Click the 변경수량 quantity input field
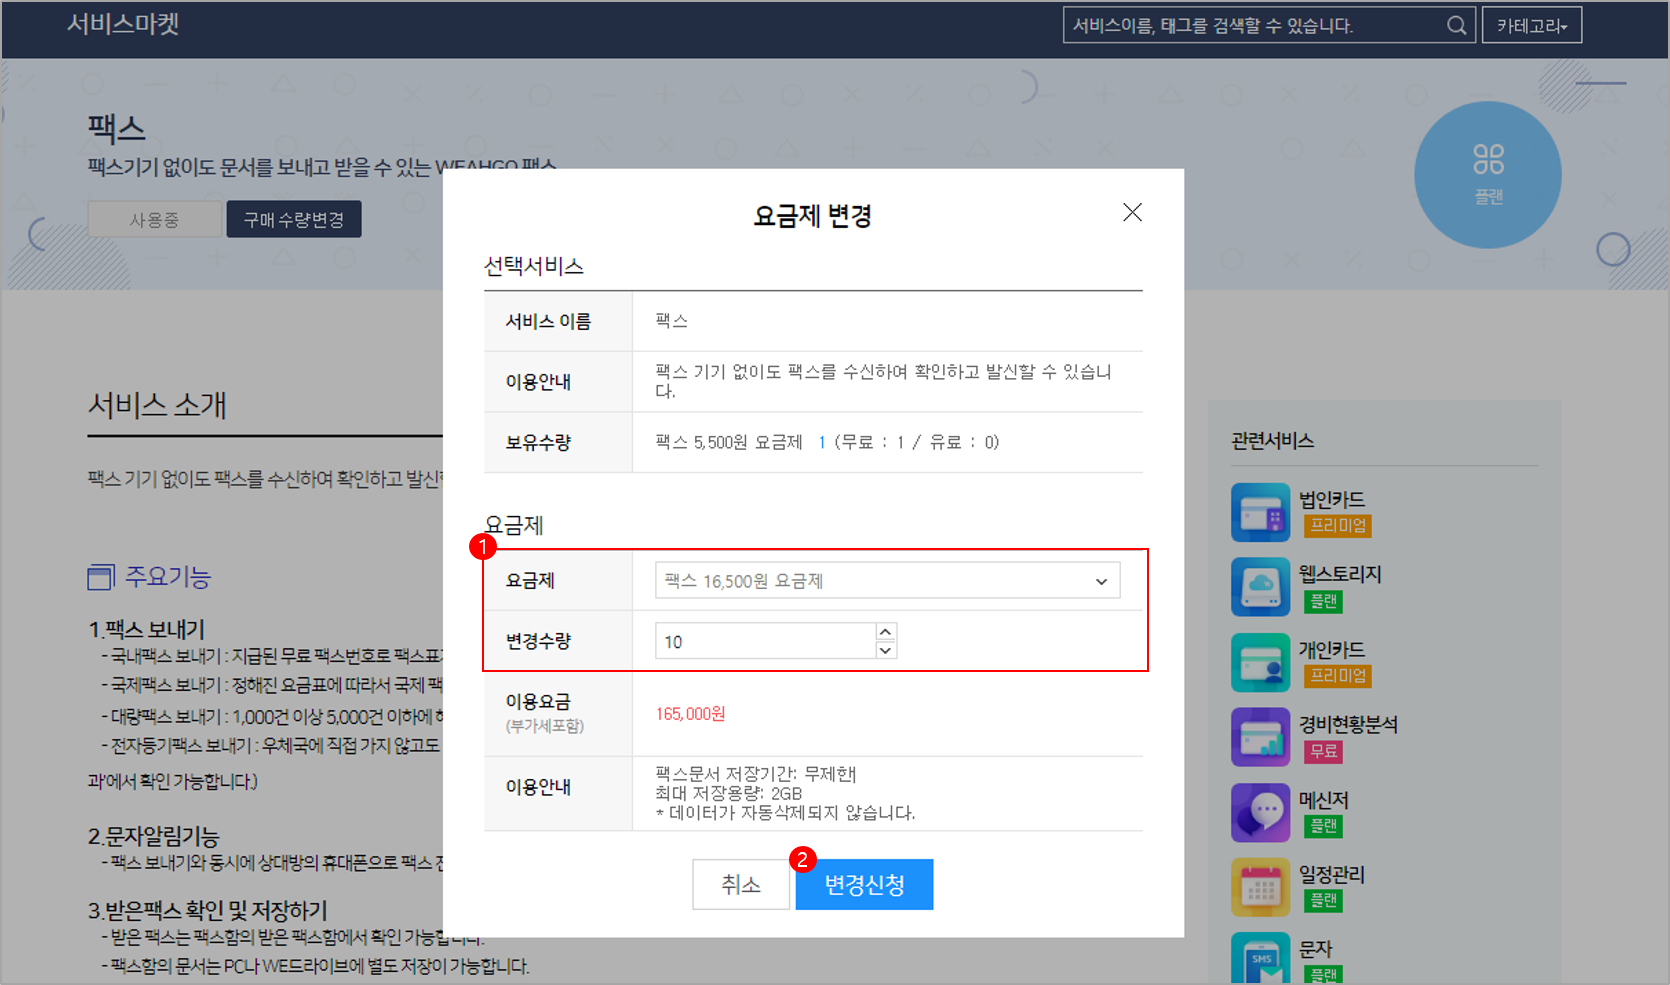The height and width of the screenshot is (985, 1670). [x=765, y=642]
